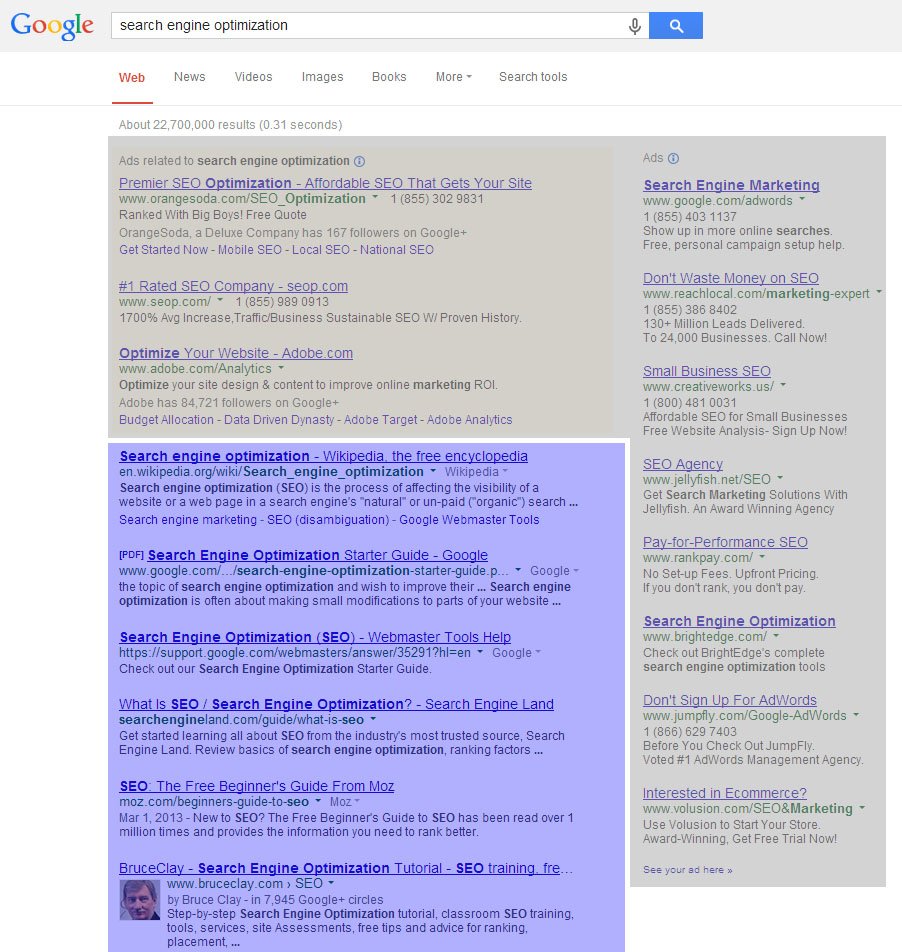The image size is (902, 952).
Task: Click 'Adobe Target' sitelink
Action: [x=381, y=420]
